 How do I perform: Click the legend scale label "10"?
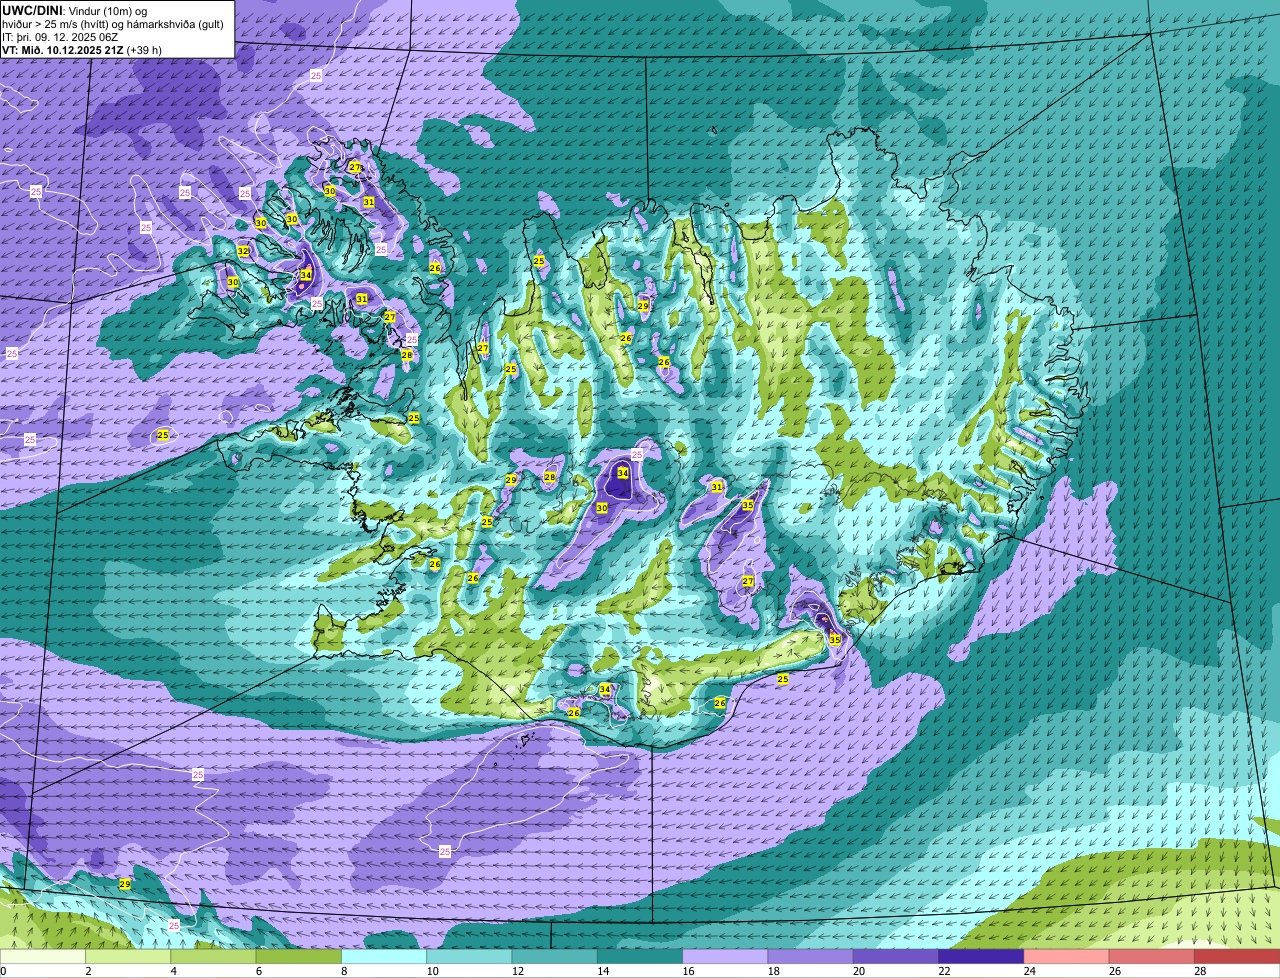coord(432,971)
